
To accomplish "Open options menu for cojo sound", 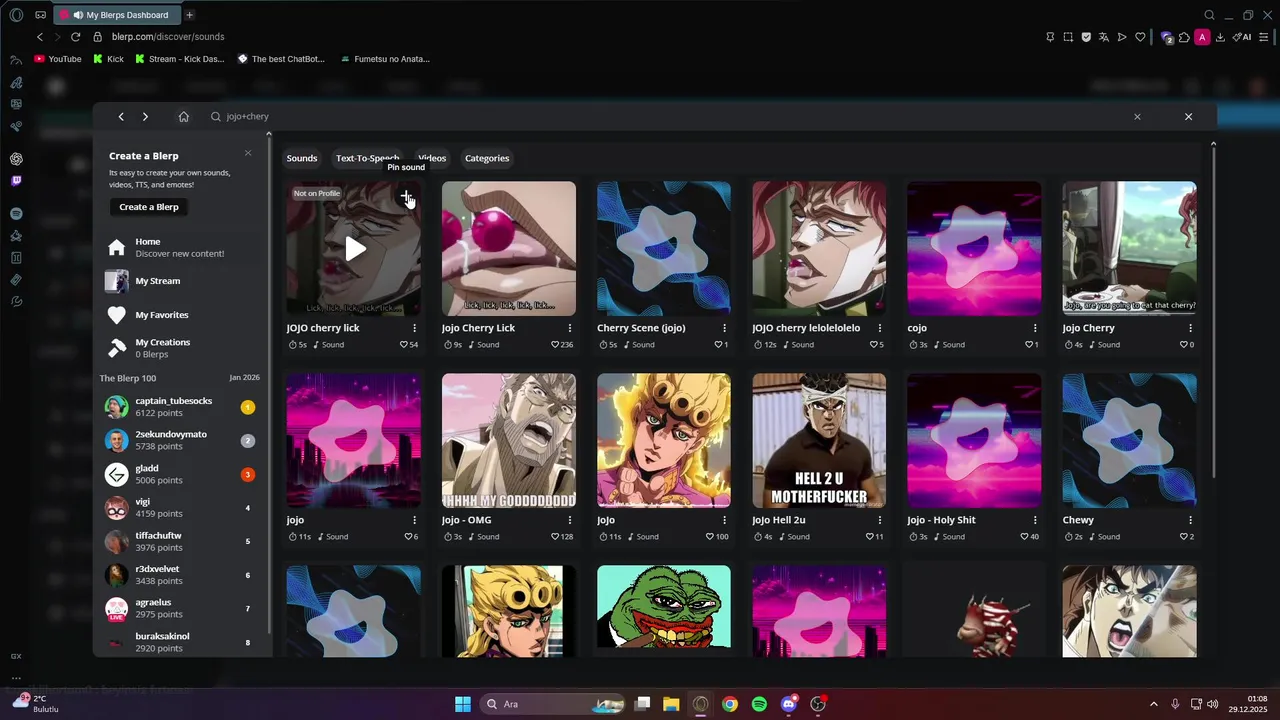I will (x=1035, y=328).
